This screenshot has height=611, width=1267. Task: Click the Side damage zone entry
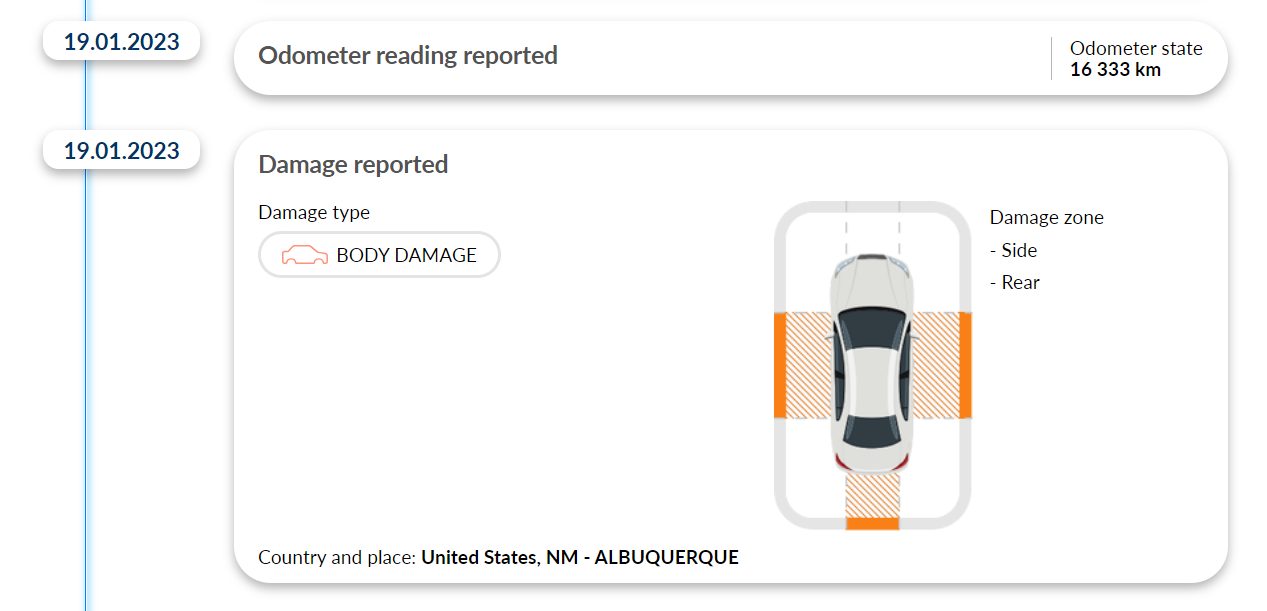point(1013,250)
